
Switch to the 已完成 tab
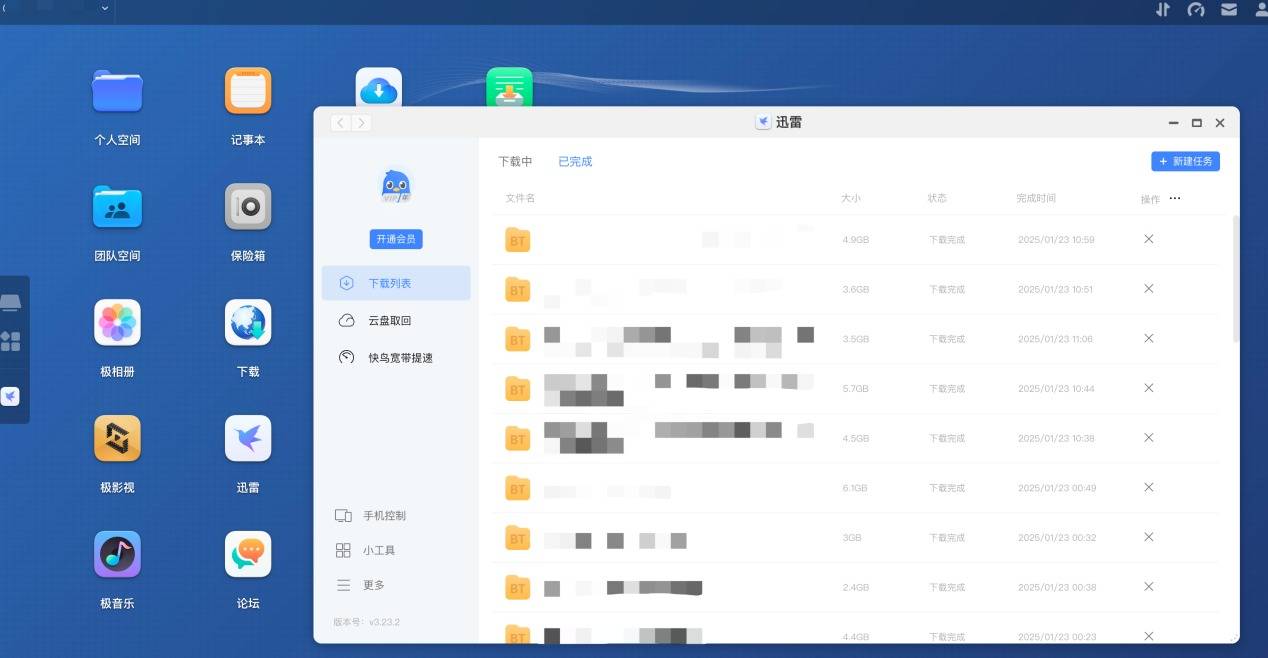click(575, 161)
